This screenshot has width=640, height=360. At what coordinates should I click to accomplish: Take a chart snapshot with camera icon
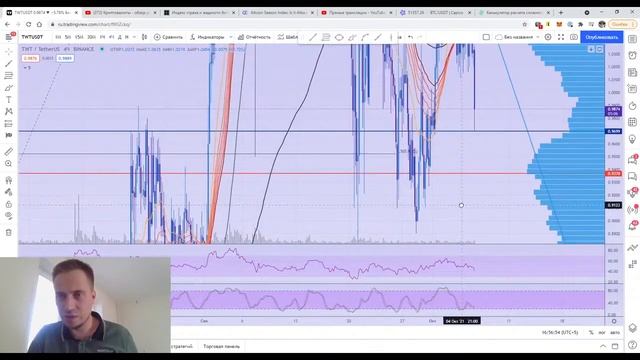pos(574,37)
